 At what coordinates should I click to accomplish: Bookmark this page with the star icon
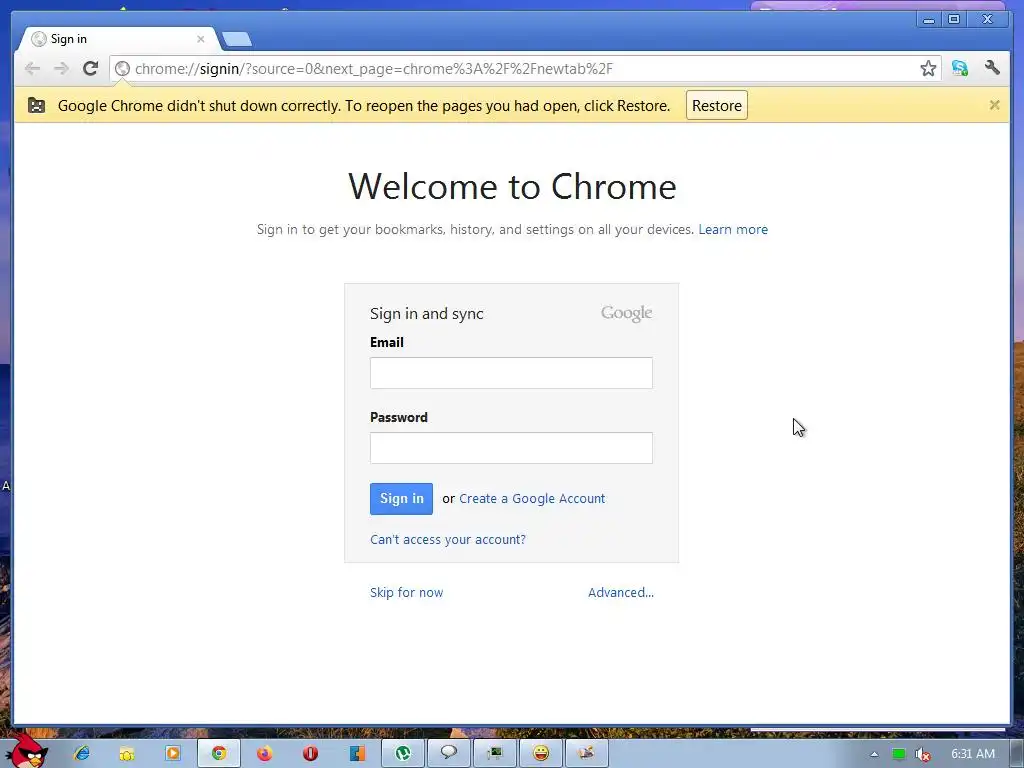point(928,69)
